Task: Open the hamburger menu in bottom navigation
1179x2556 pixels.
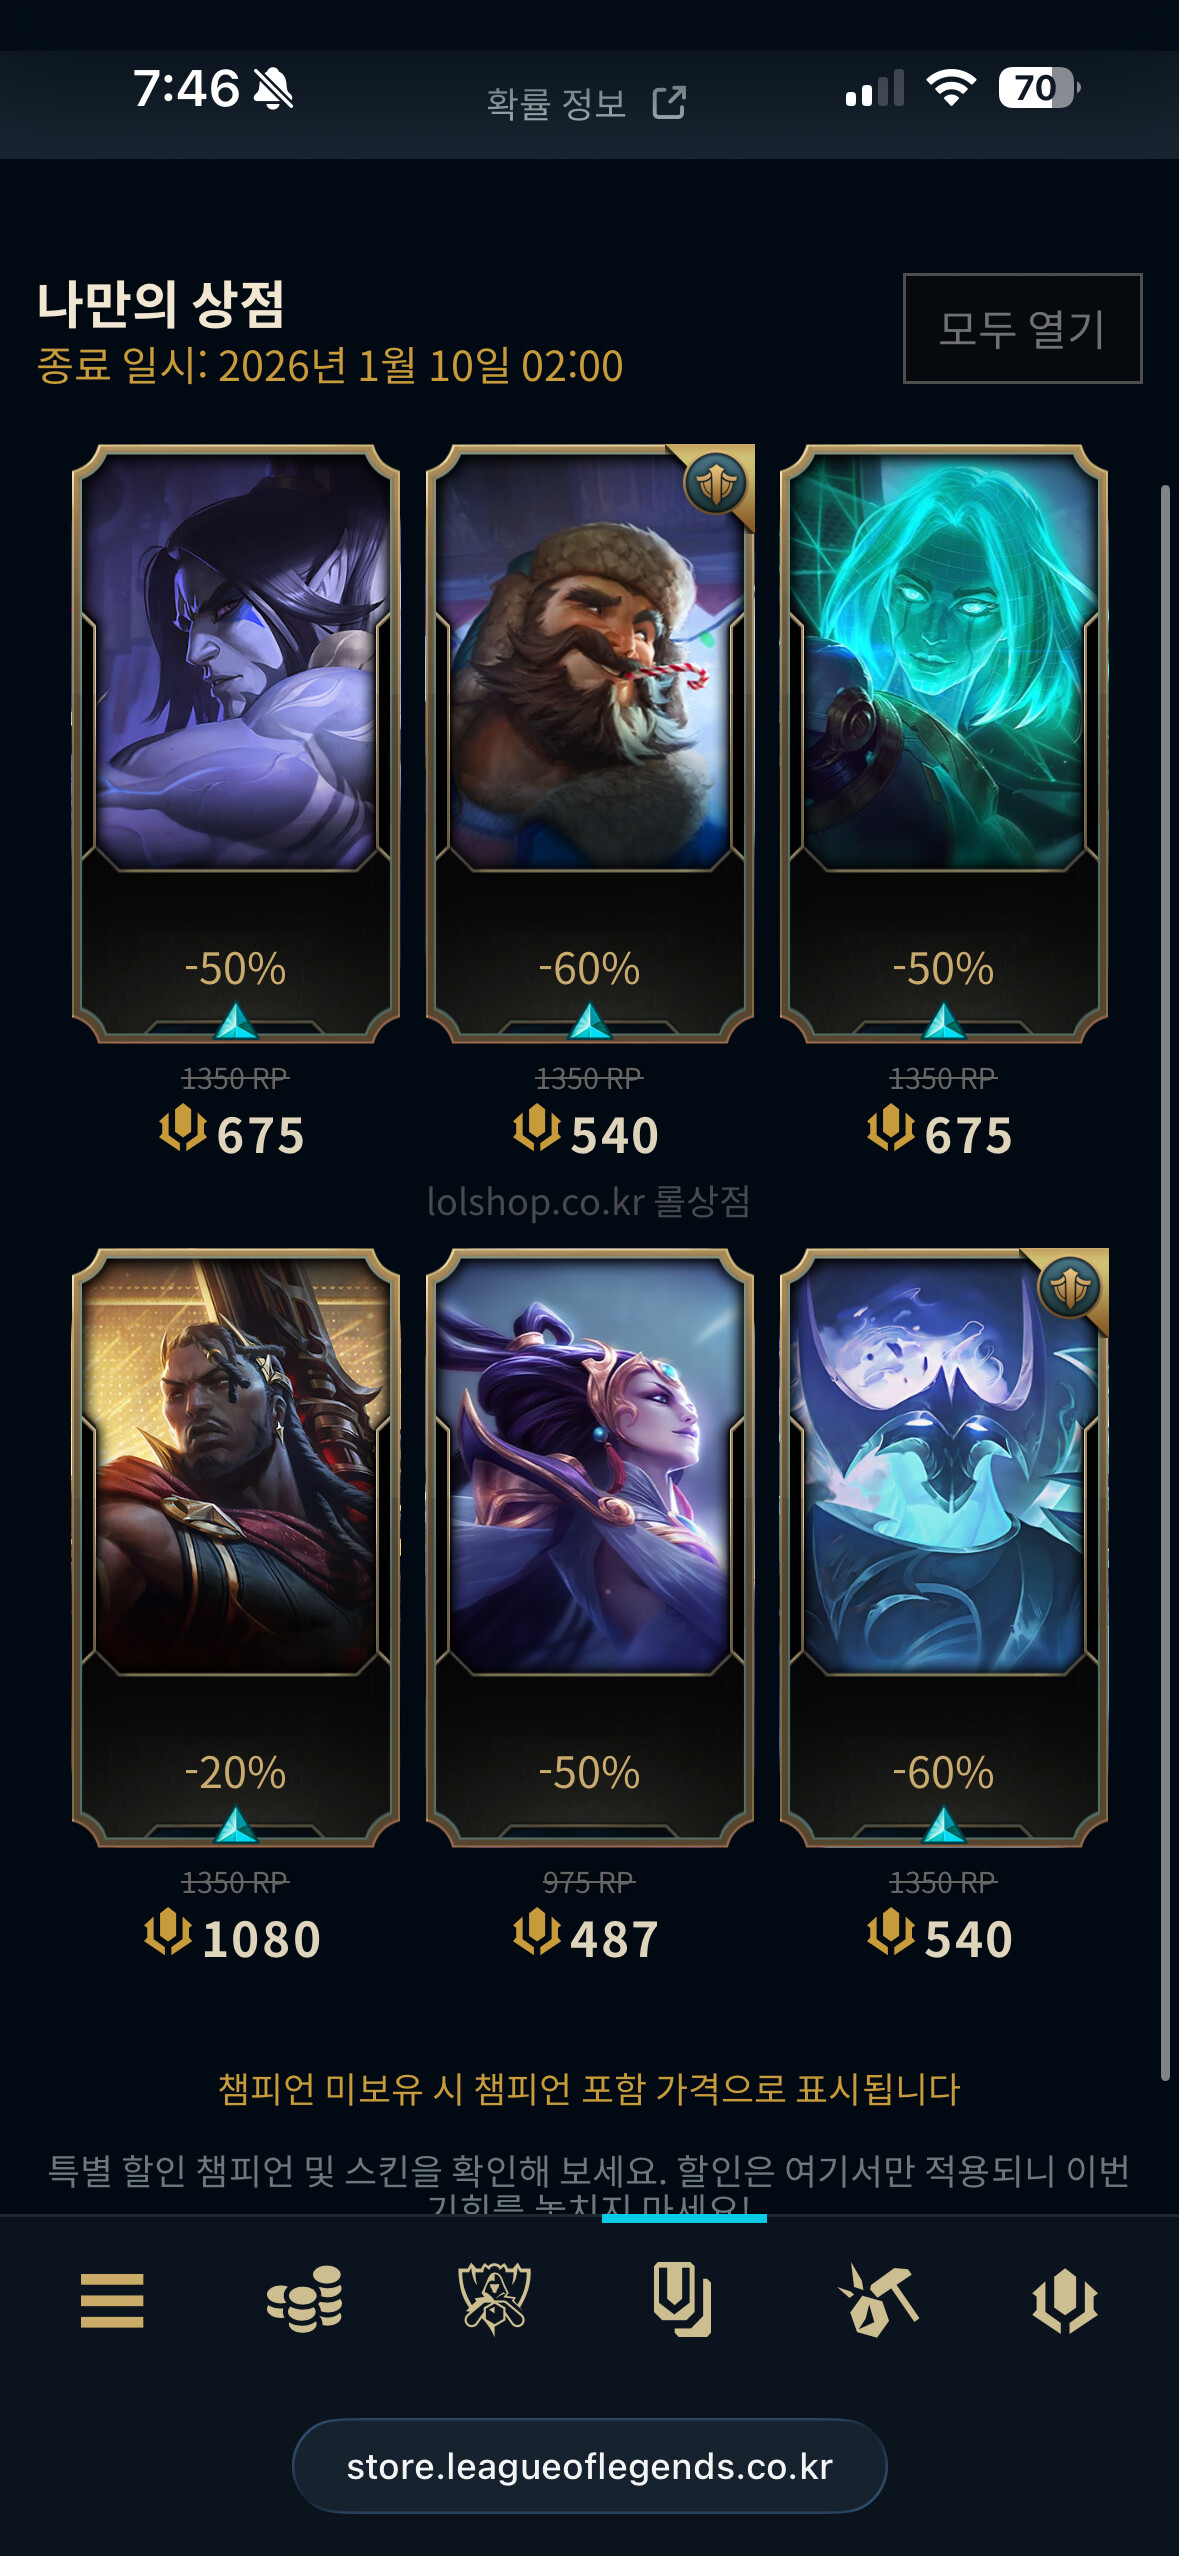Action: (x=112, y=2300)
